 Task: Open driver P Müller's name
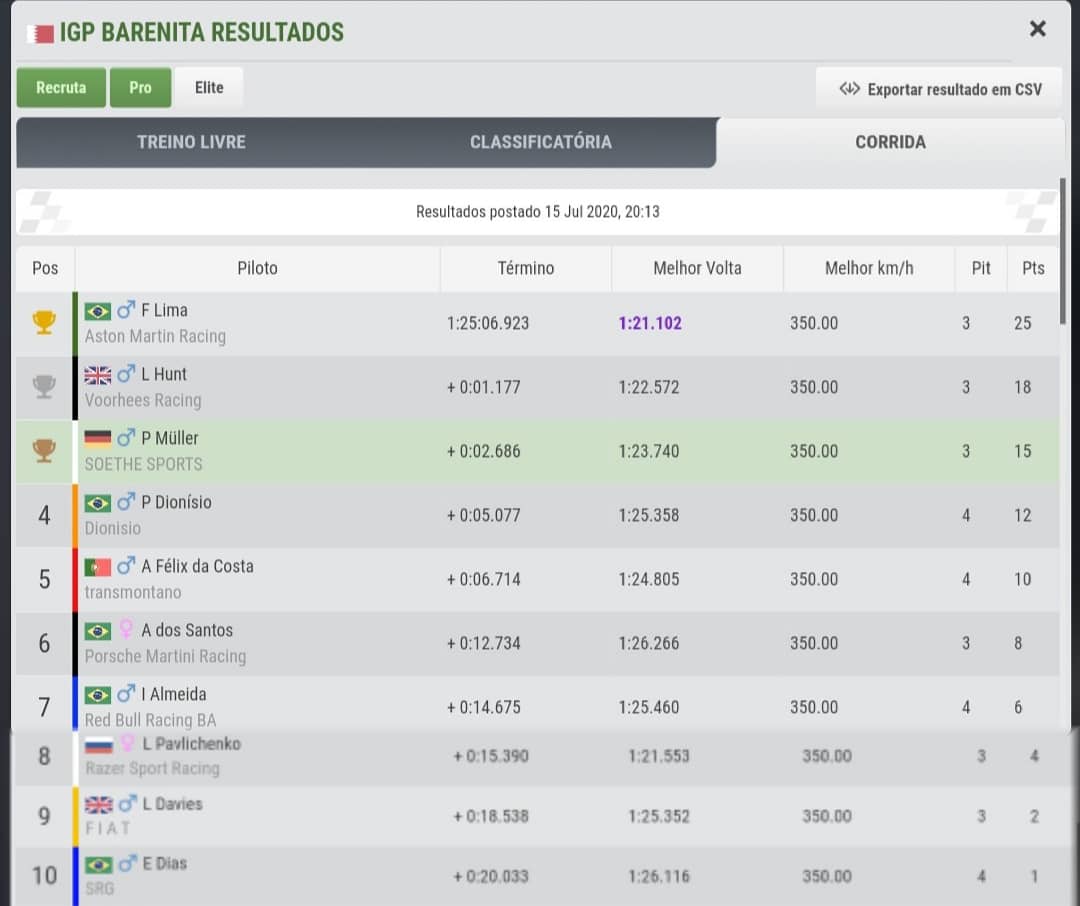tap(169, 438)
